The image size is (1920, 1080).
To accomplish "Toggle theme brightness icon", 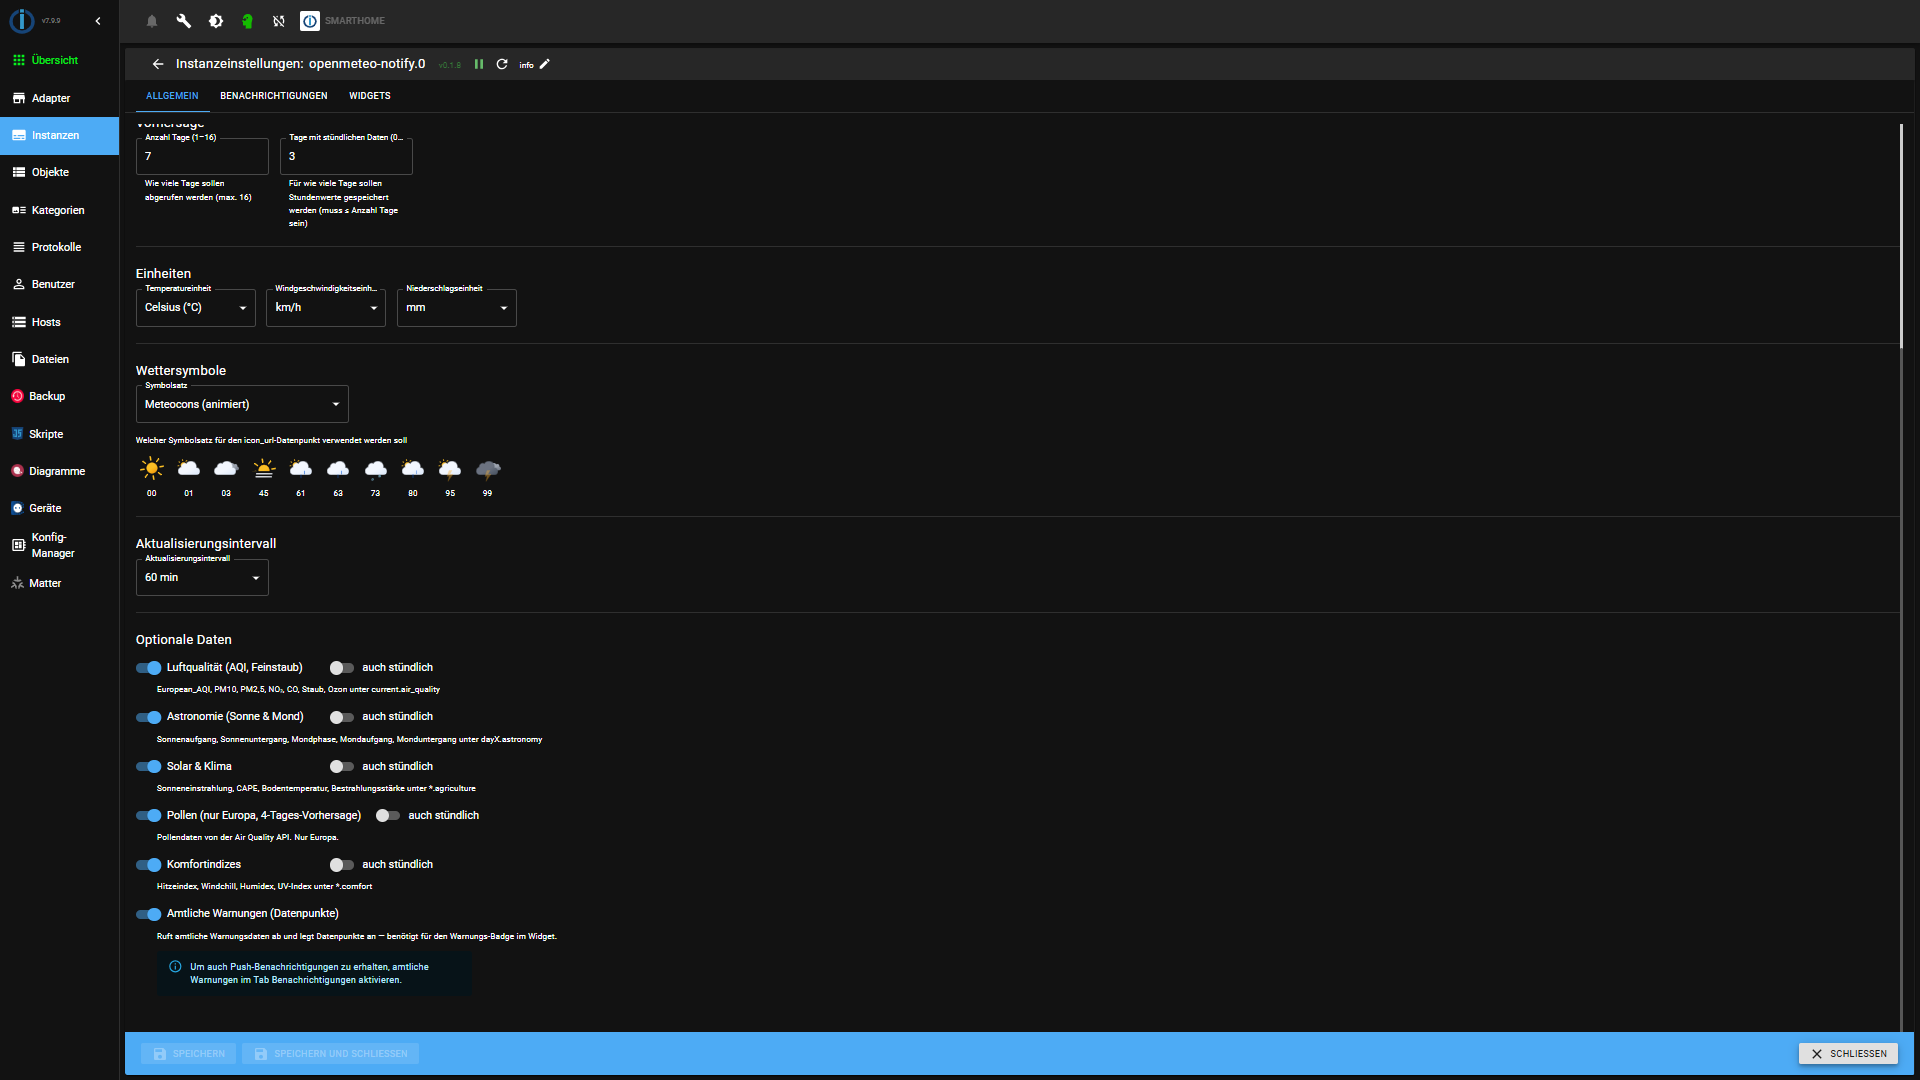I will pos(216,21).
